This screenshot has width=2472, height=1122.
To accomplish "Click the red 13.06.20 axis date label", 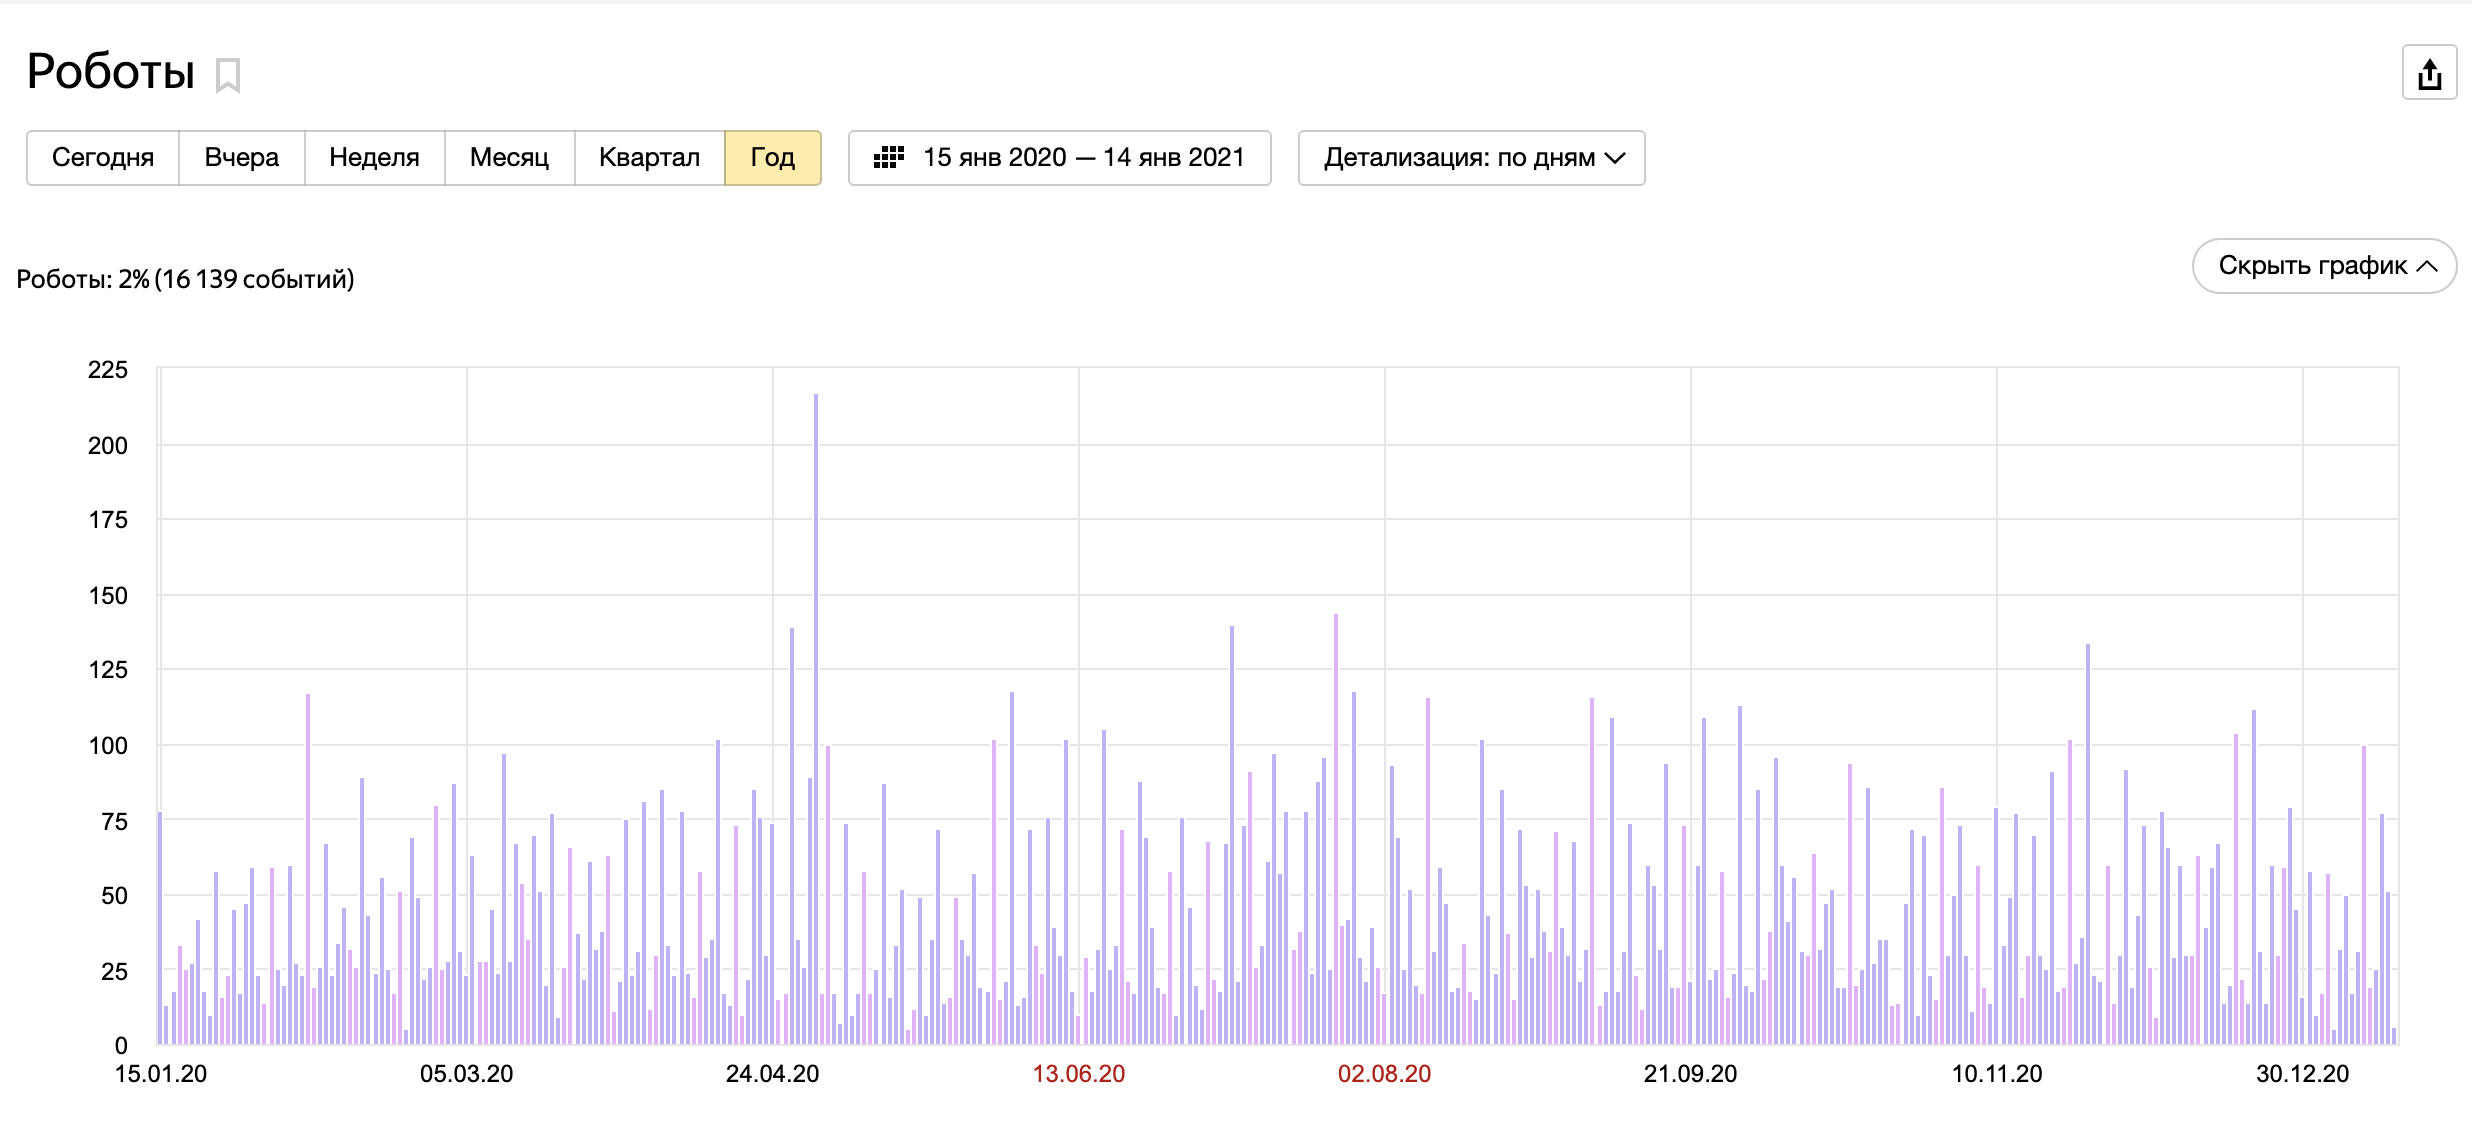I will 1078,1074.
